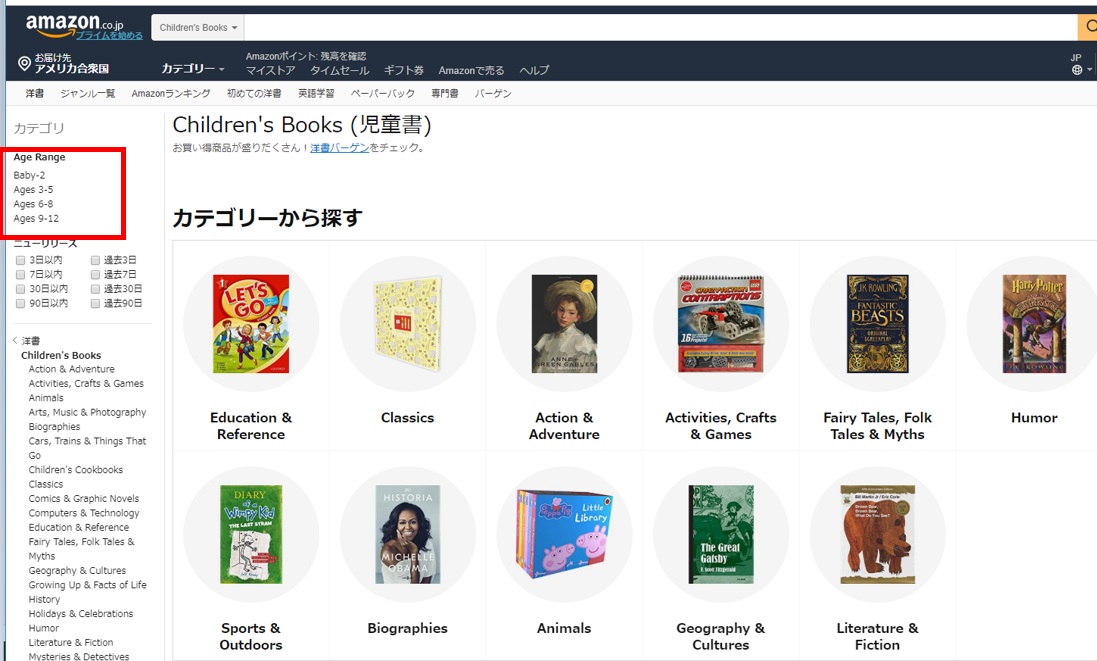Click into the search text field
Image resolution: width=1097 pixels, height=661 pixels.
click(x=660, y=27)
